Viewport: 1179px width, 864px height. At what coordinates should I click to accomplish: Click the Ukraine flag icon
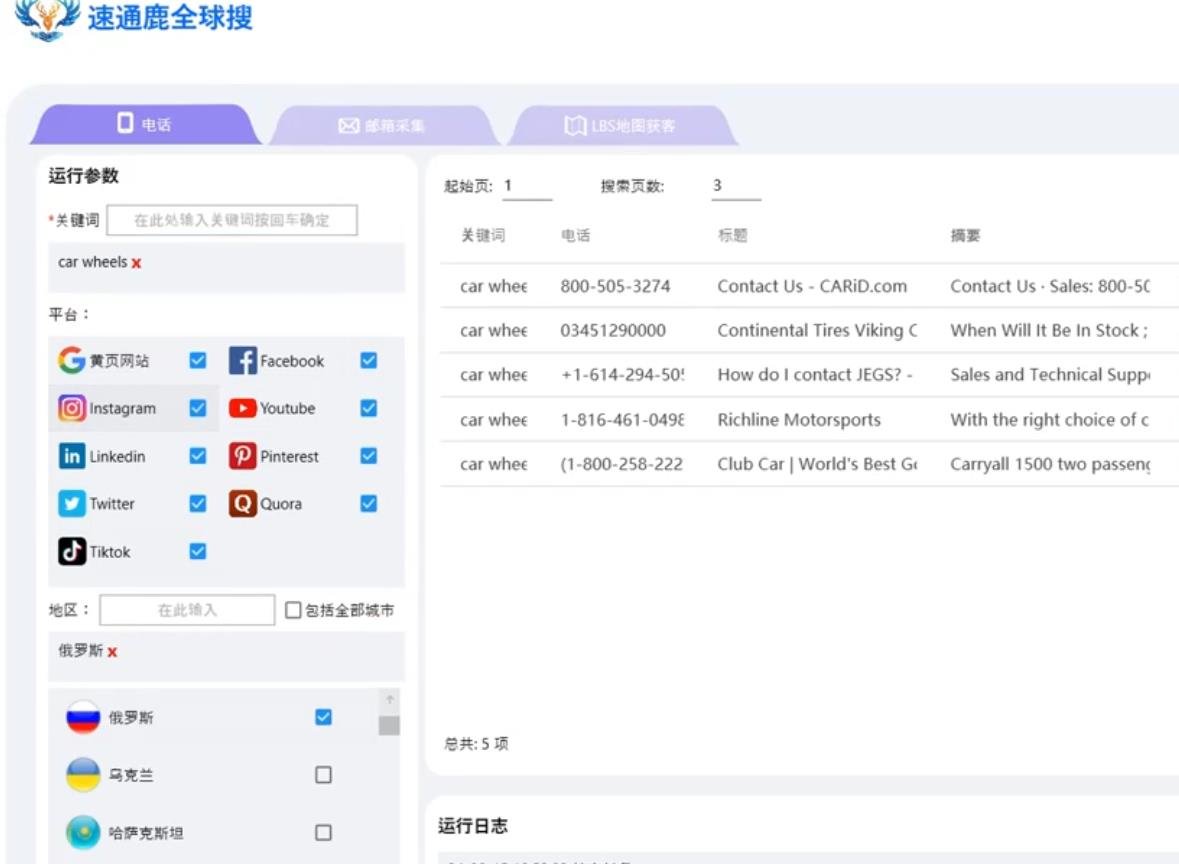pos(83,775)
